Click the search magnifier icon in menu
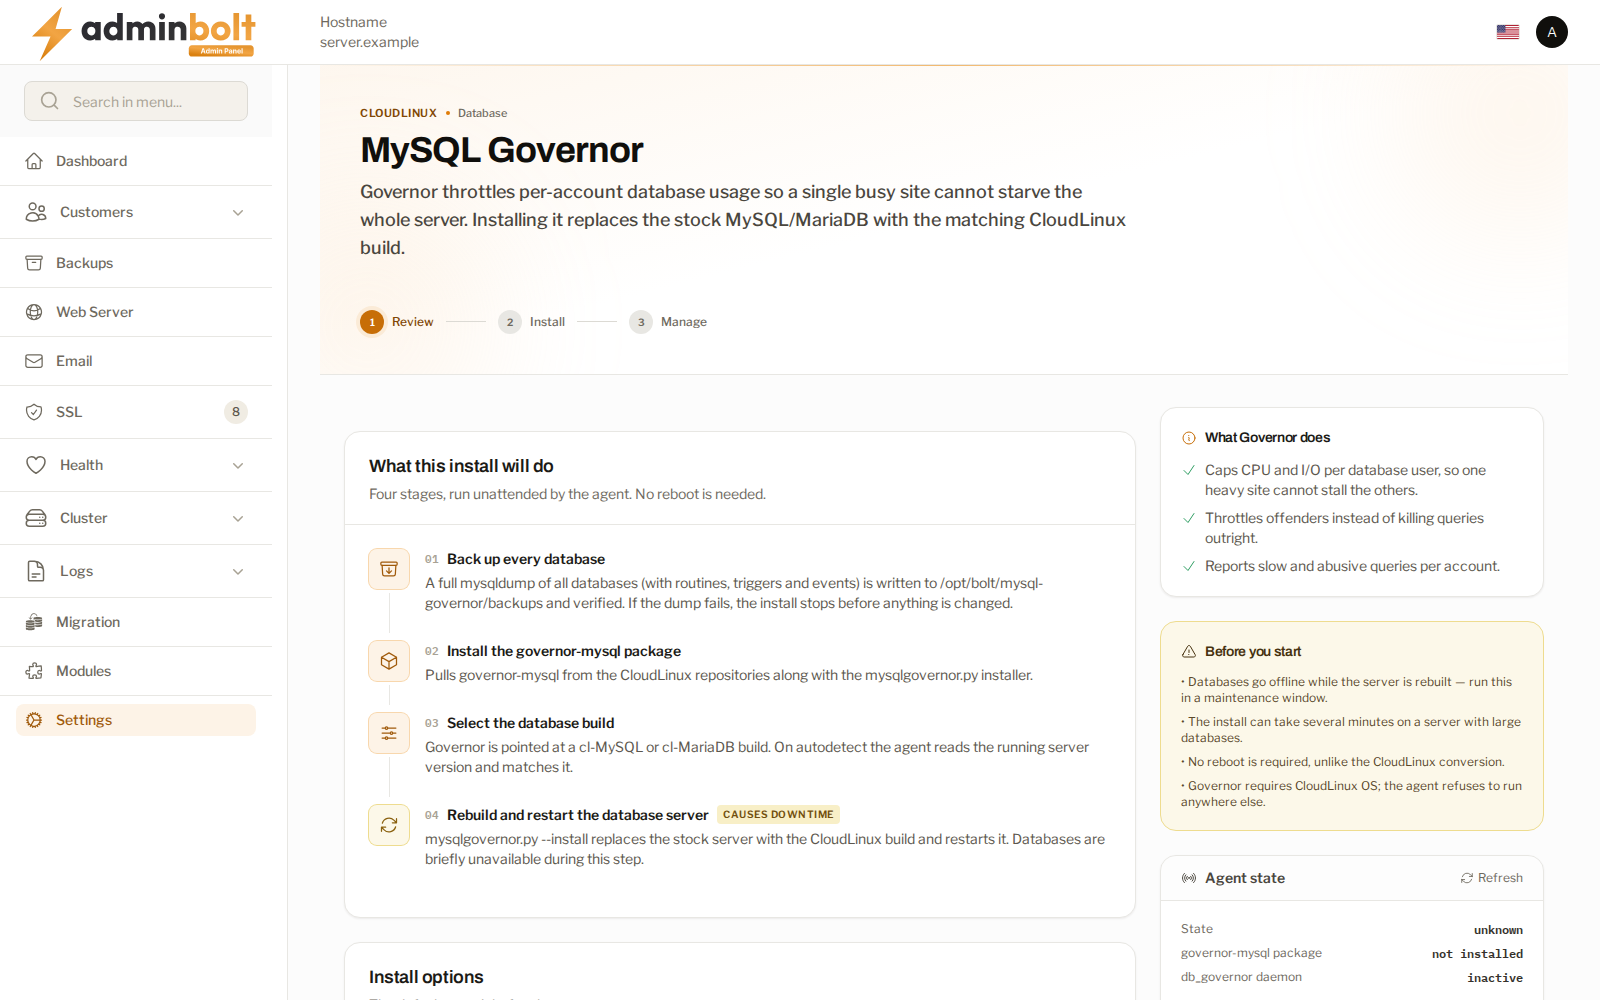This screenshot has height=1000, width=1600. [x=50, y=101]
